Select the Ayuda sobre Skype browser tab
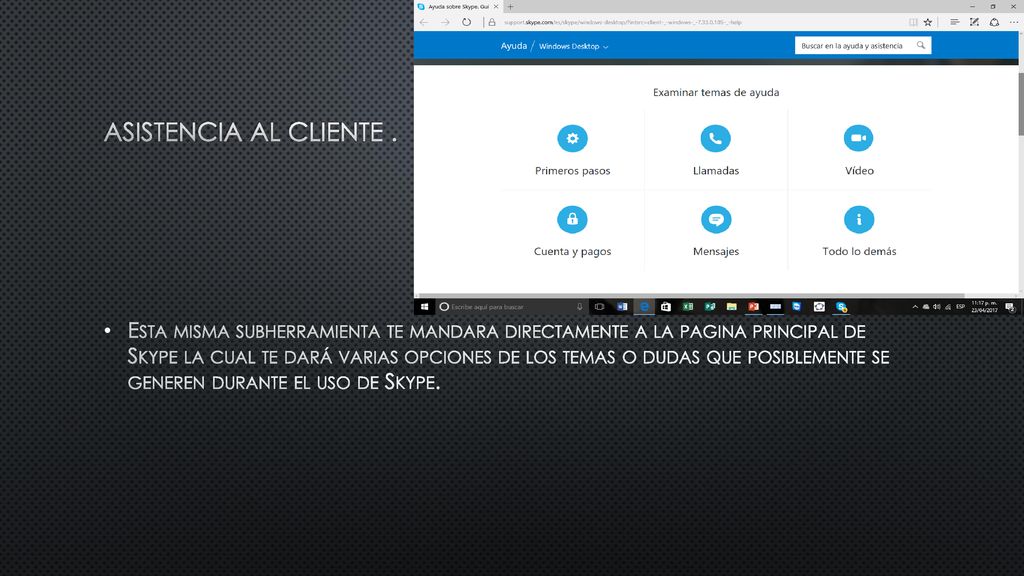The height and width of the screenshot is (576, 1024). tap(458, 7)
